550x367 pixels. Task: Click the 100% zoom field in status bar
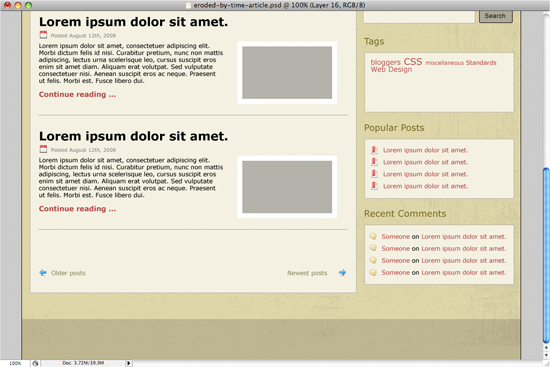[x=15, y=363]
